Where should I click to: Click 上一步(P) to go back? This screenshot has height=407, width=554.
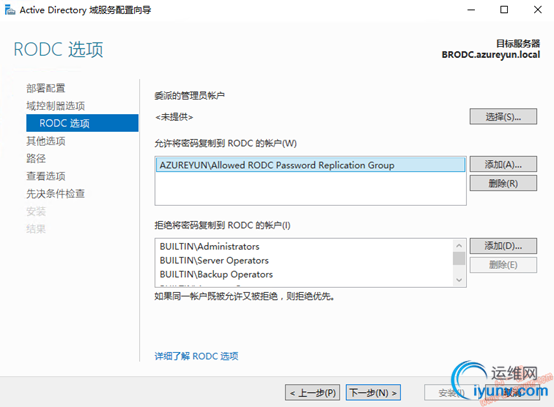point(312,393)
